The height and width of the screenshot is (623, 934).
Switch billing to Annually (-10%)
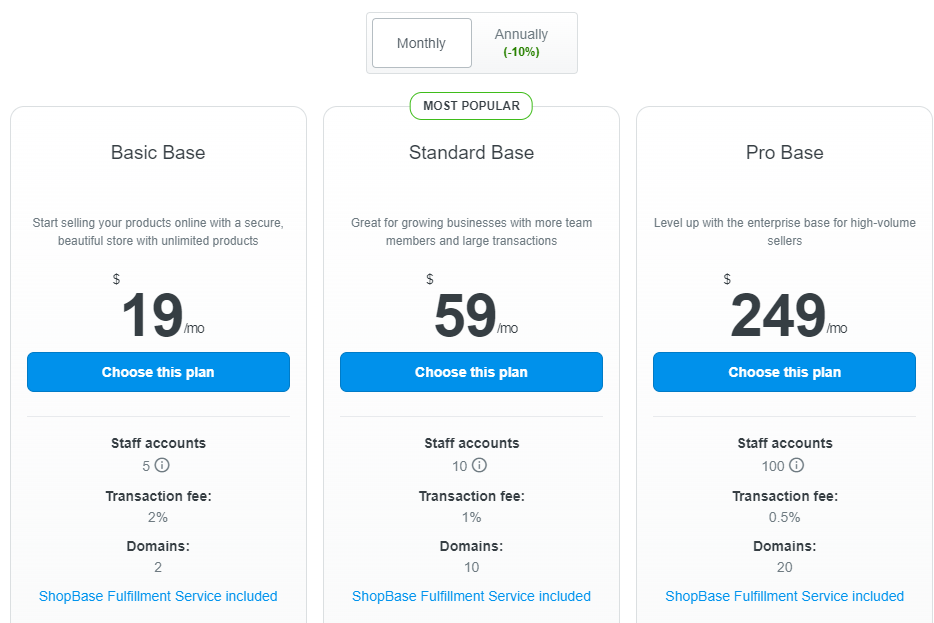521,43
